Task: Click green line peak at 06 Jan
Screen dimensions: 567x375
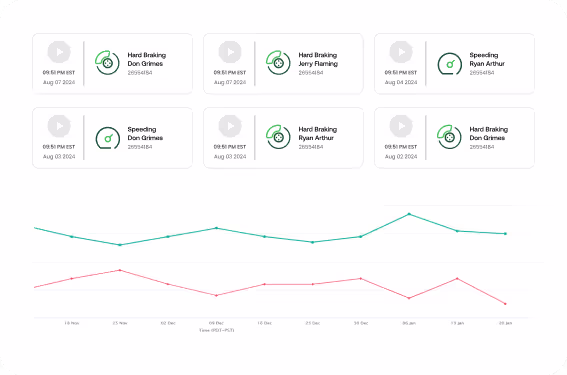Action: pos(409,214)
